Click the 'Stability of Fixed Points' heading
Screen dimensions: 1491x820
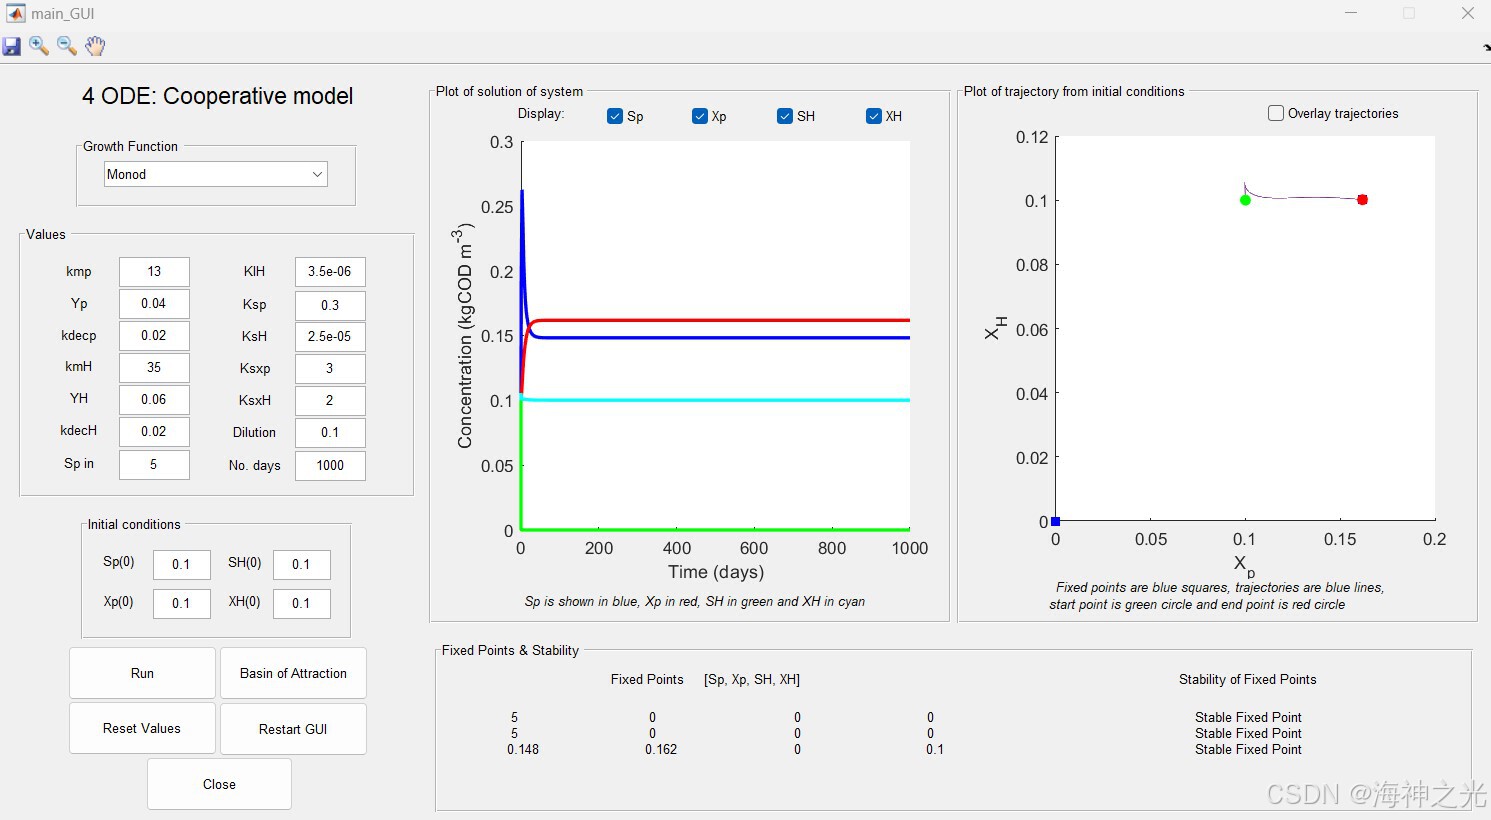[1247, 679]
